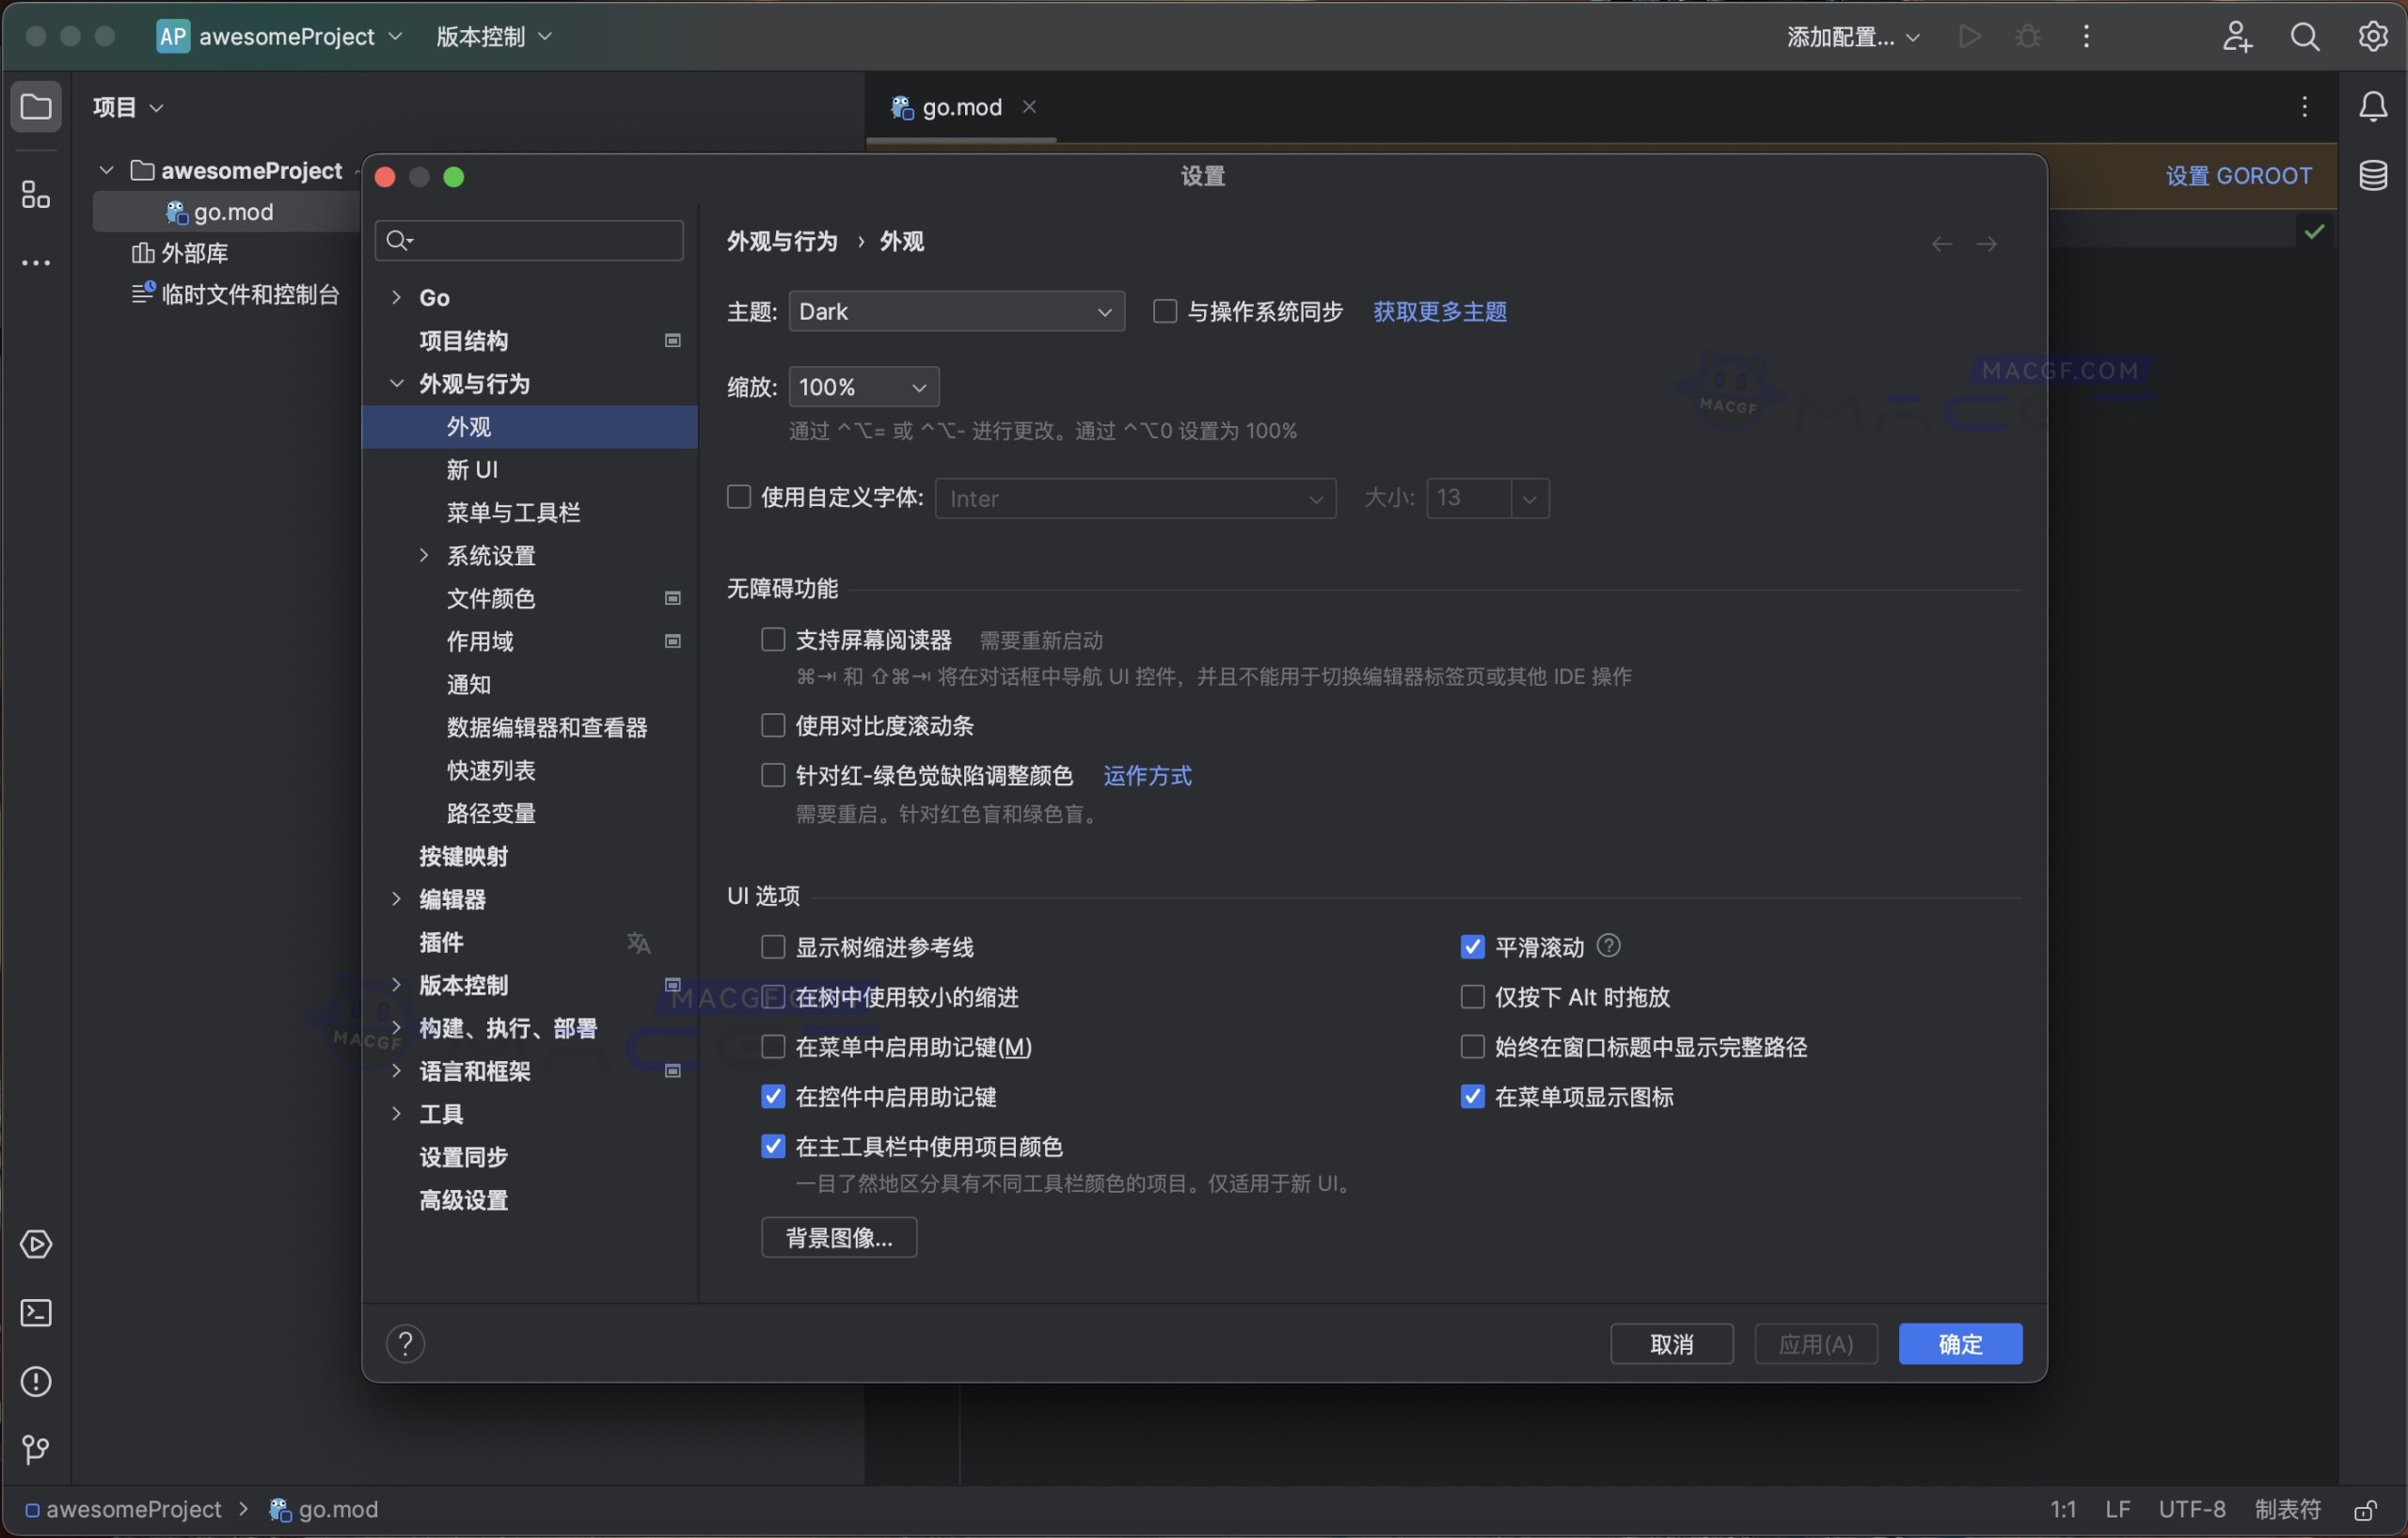Open the 获取更多主题 link
Viewport: 2408px width, 1538px height.
1439,312
